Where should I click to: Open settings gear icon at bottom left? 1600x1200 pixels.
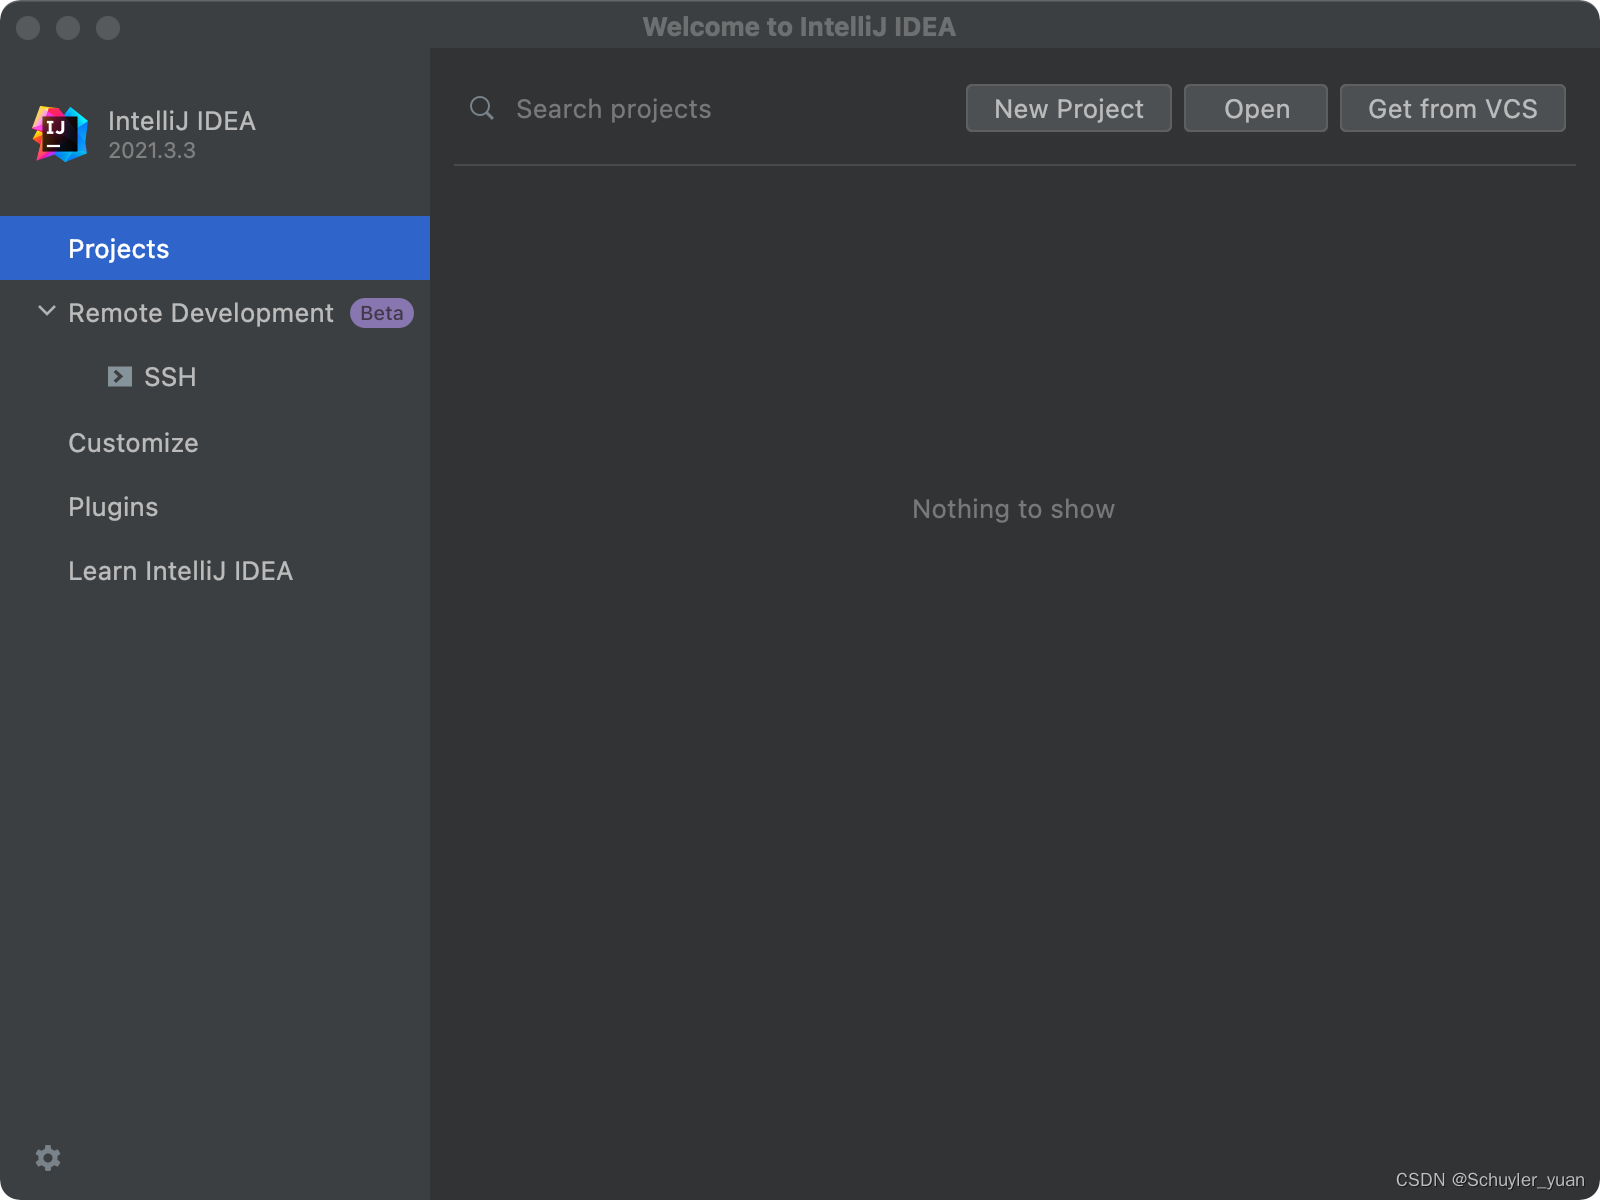[x=48, y=1158]
